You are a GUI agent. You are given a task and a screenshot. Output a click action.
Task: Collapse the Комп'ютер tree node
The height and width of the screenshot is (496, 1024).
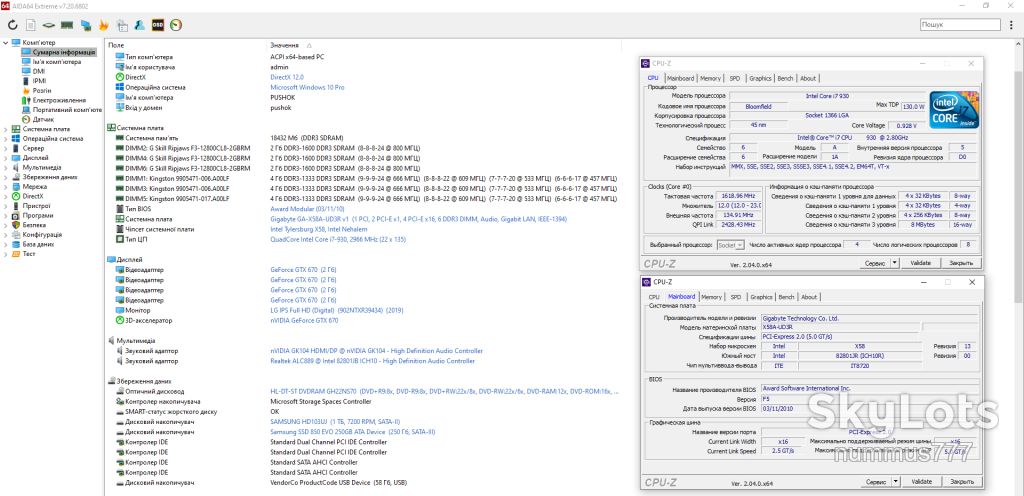(6, 42)
